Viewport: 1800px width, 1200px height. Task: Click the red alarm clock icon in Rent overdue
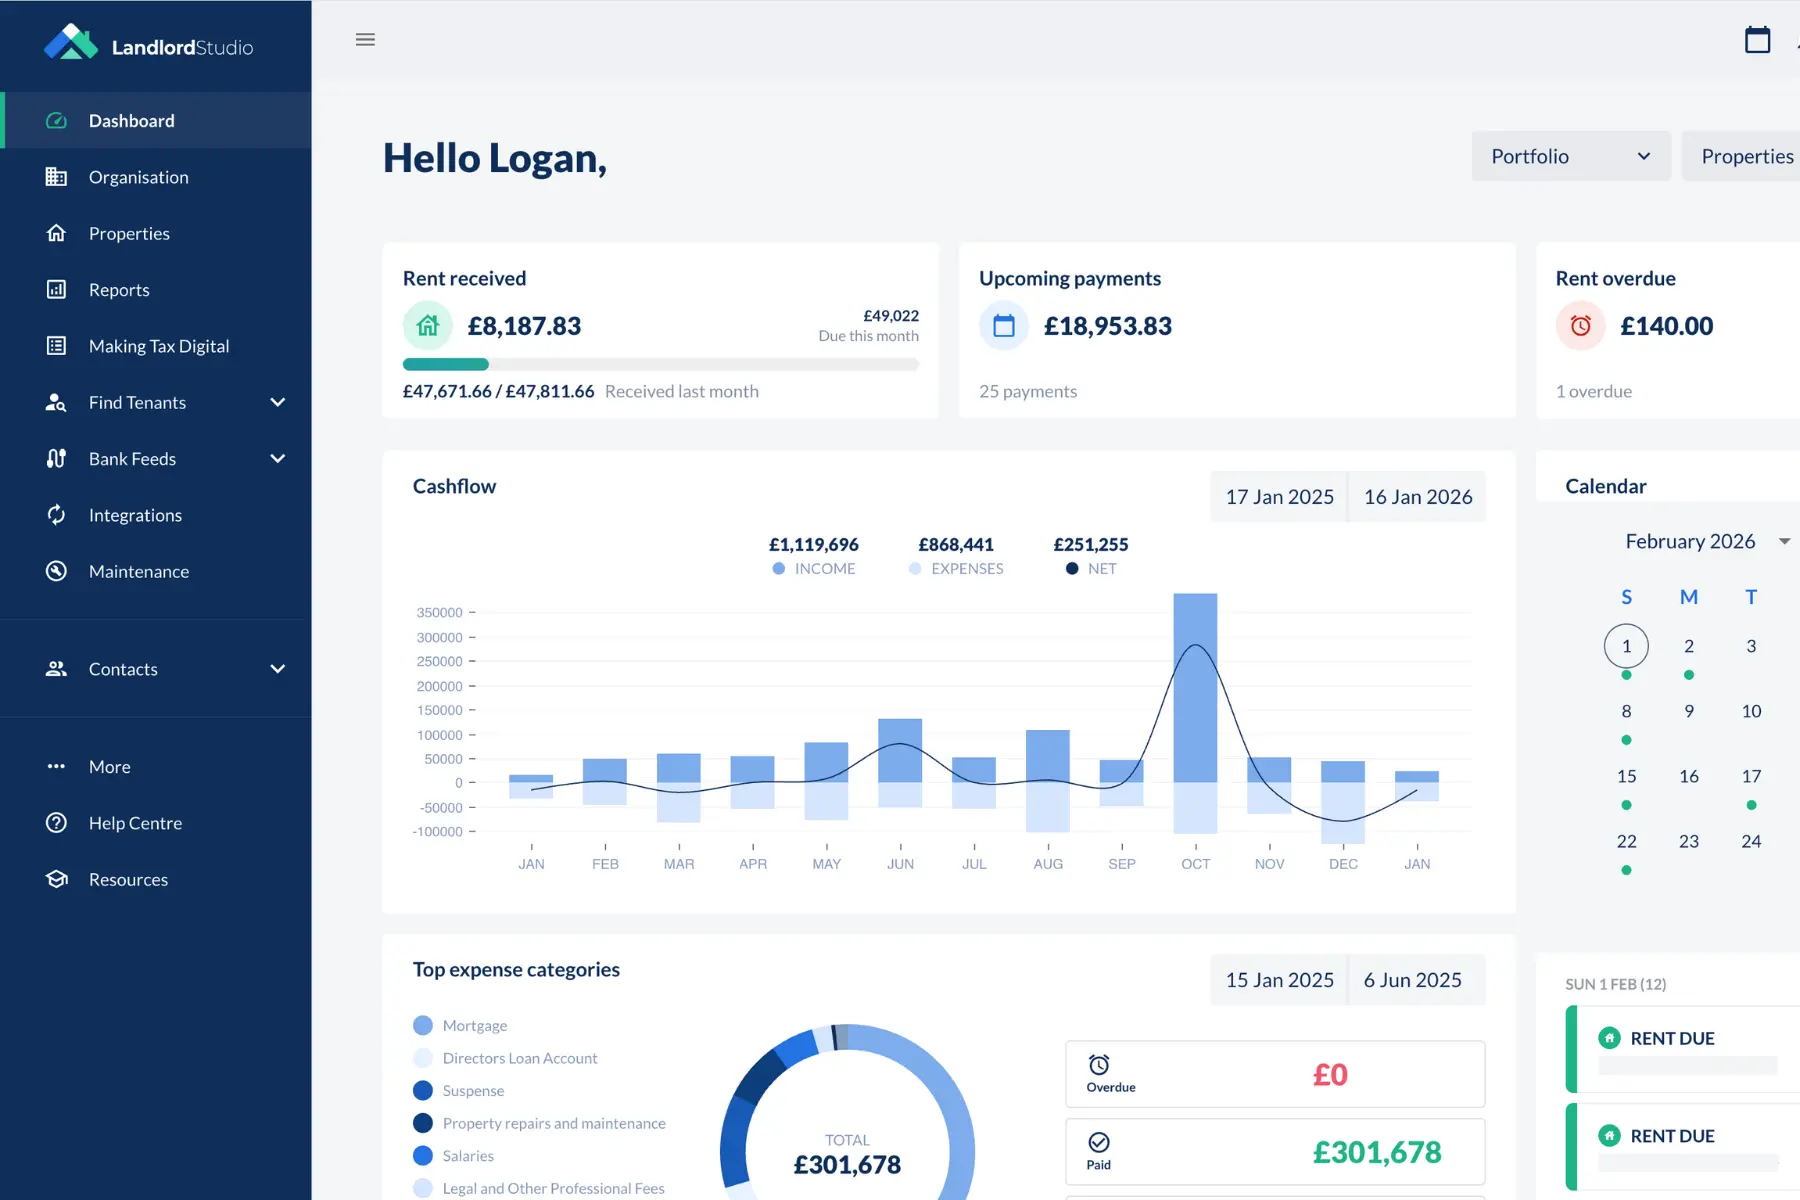tap(1581, 326)
